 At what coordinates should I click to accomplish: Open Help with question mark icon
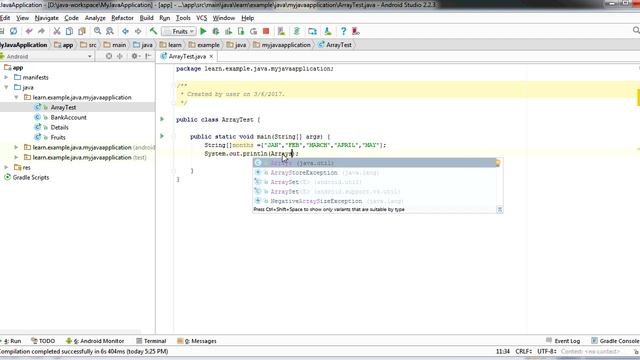point(343,31)
